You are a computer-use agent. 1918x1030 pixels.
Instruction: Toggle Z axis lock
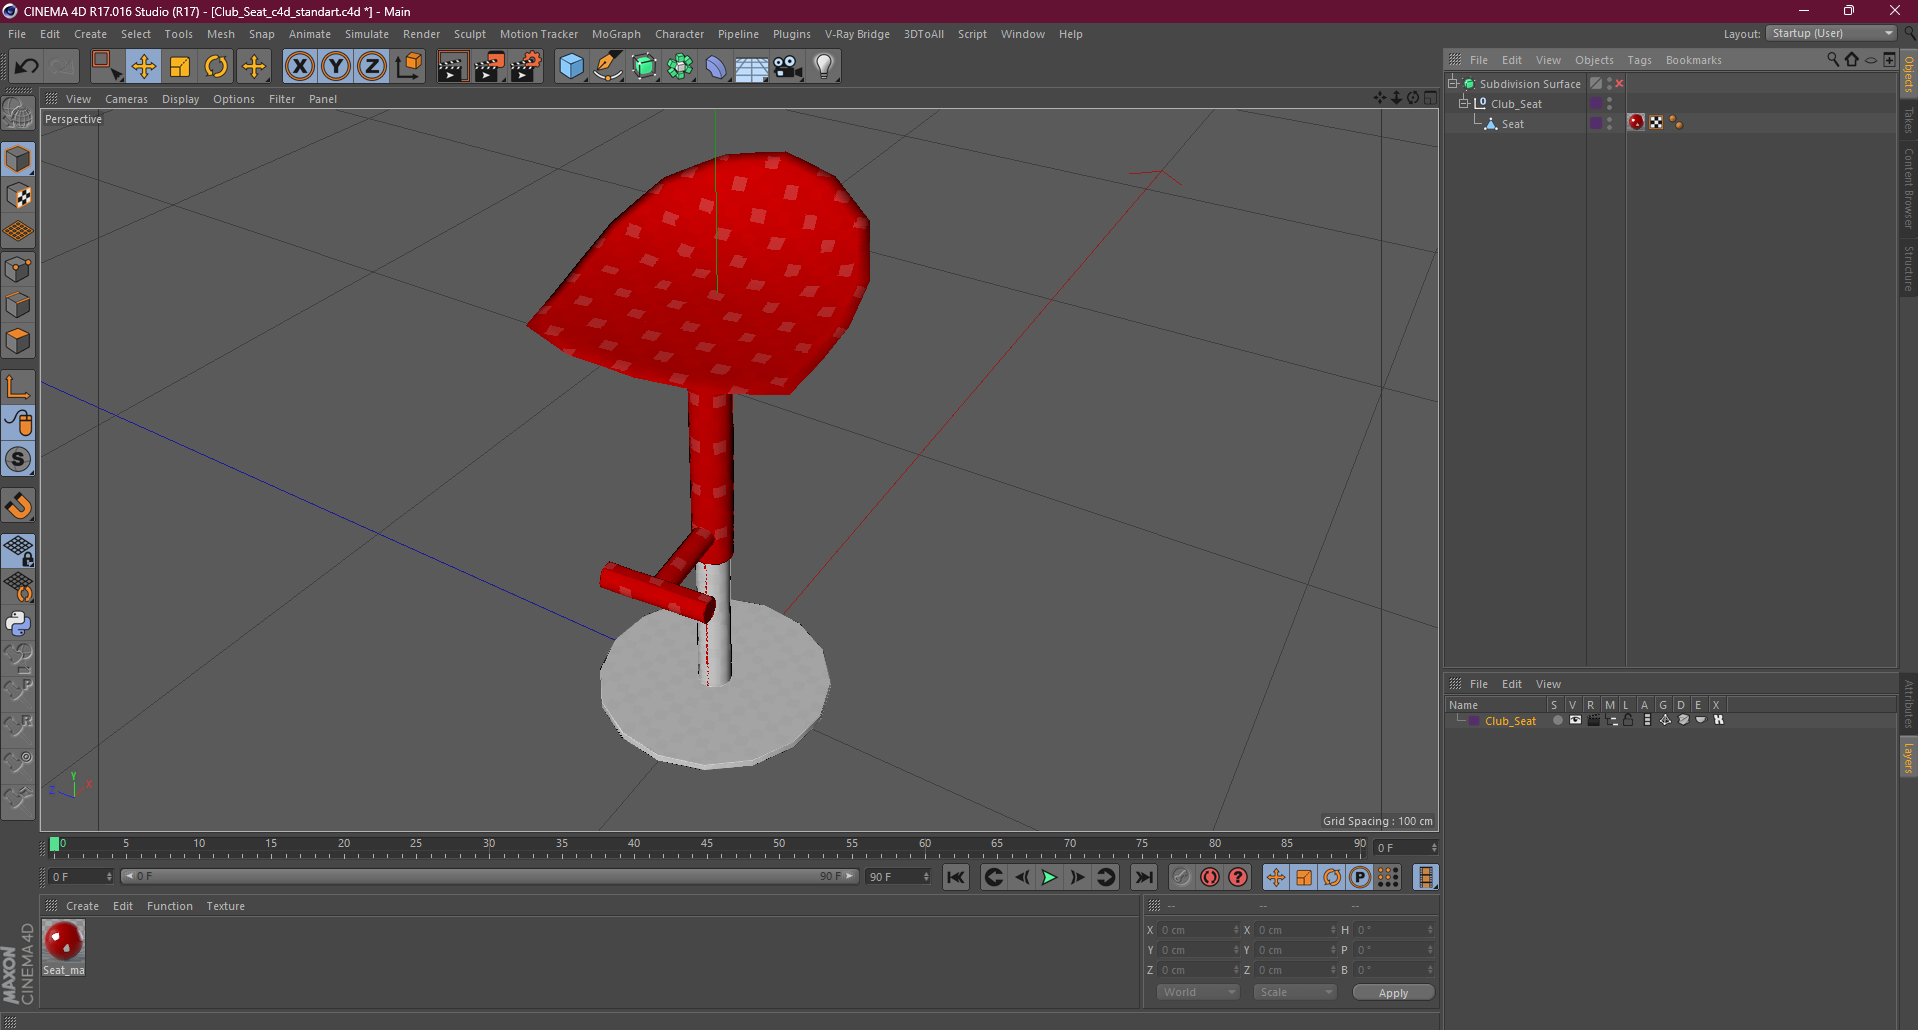coord(372,67)
